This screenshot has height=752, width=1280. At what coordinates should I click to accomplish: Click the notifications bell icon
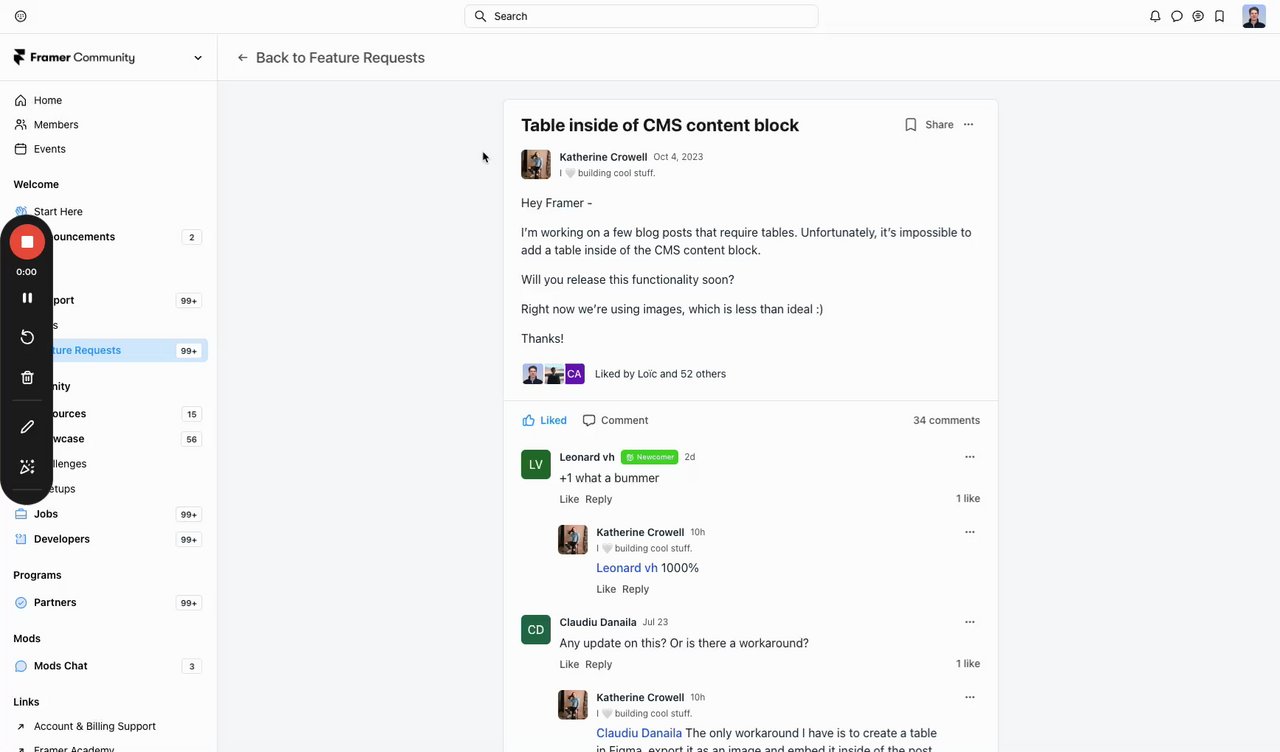1155,16
